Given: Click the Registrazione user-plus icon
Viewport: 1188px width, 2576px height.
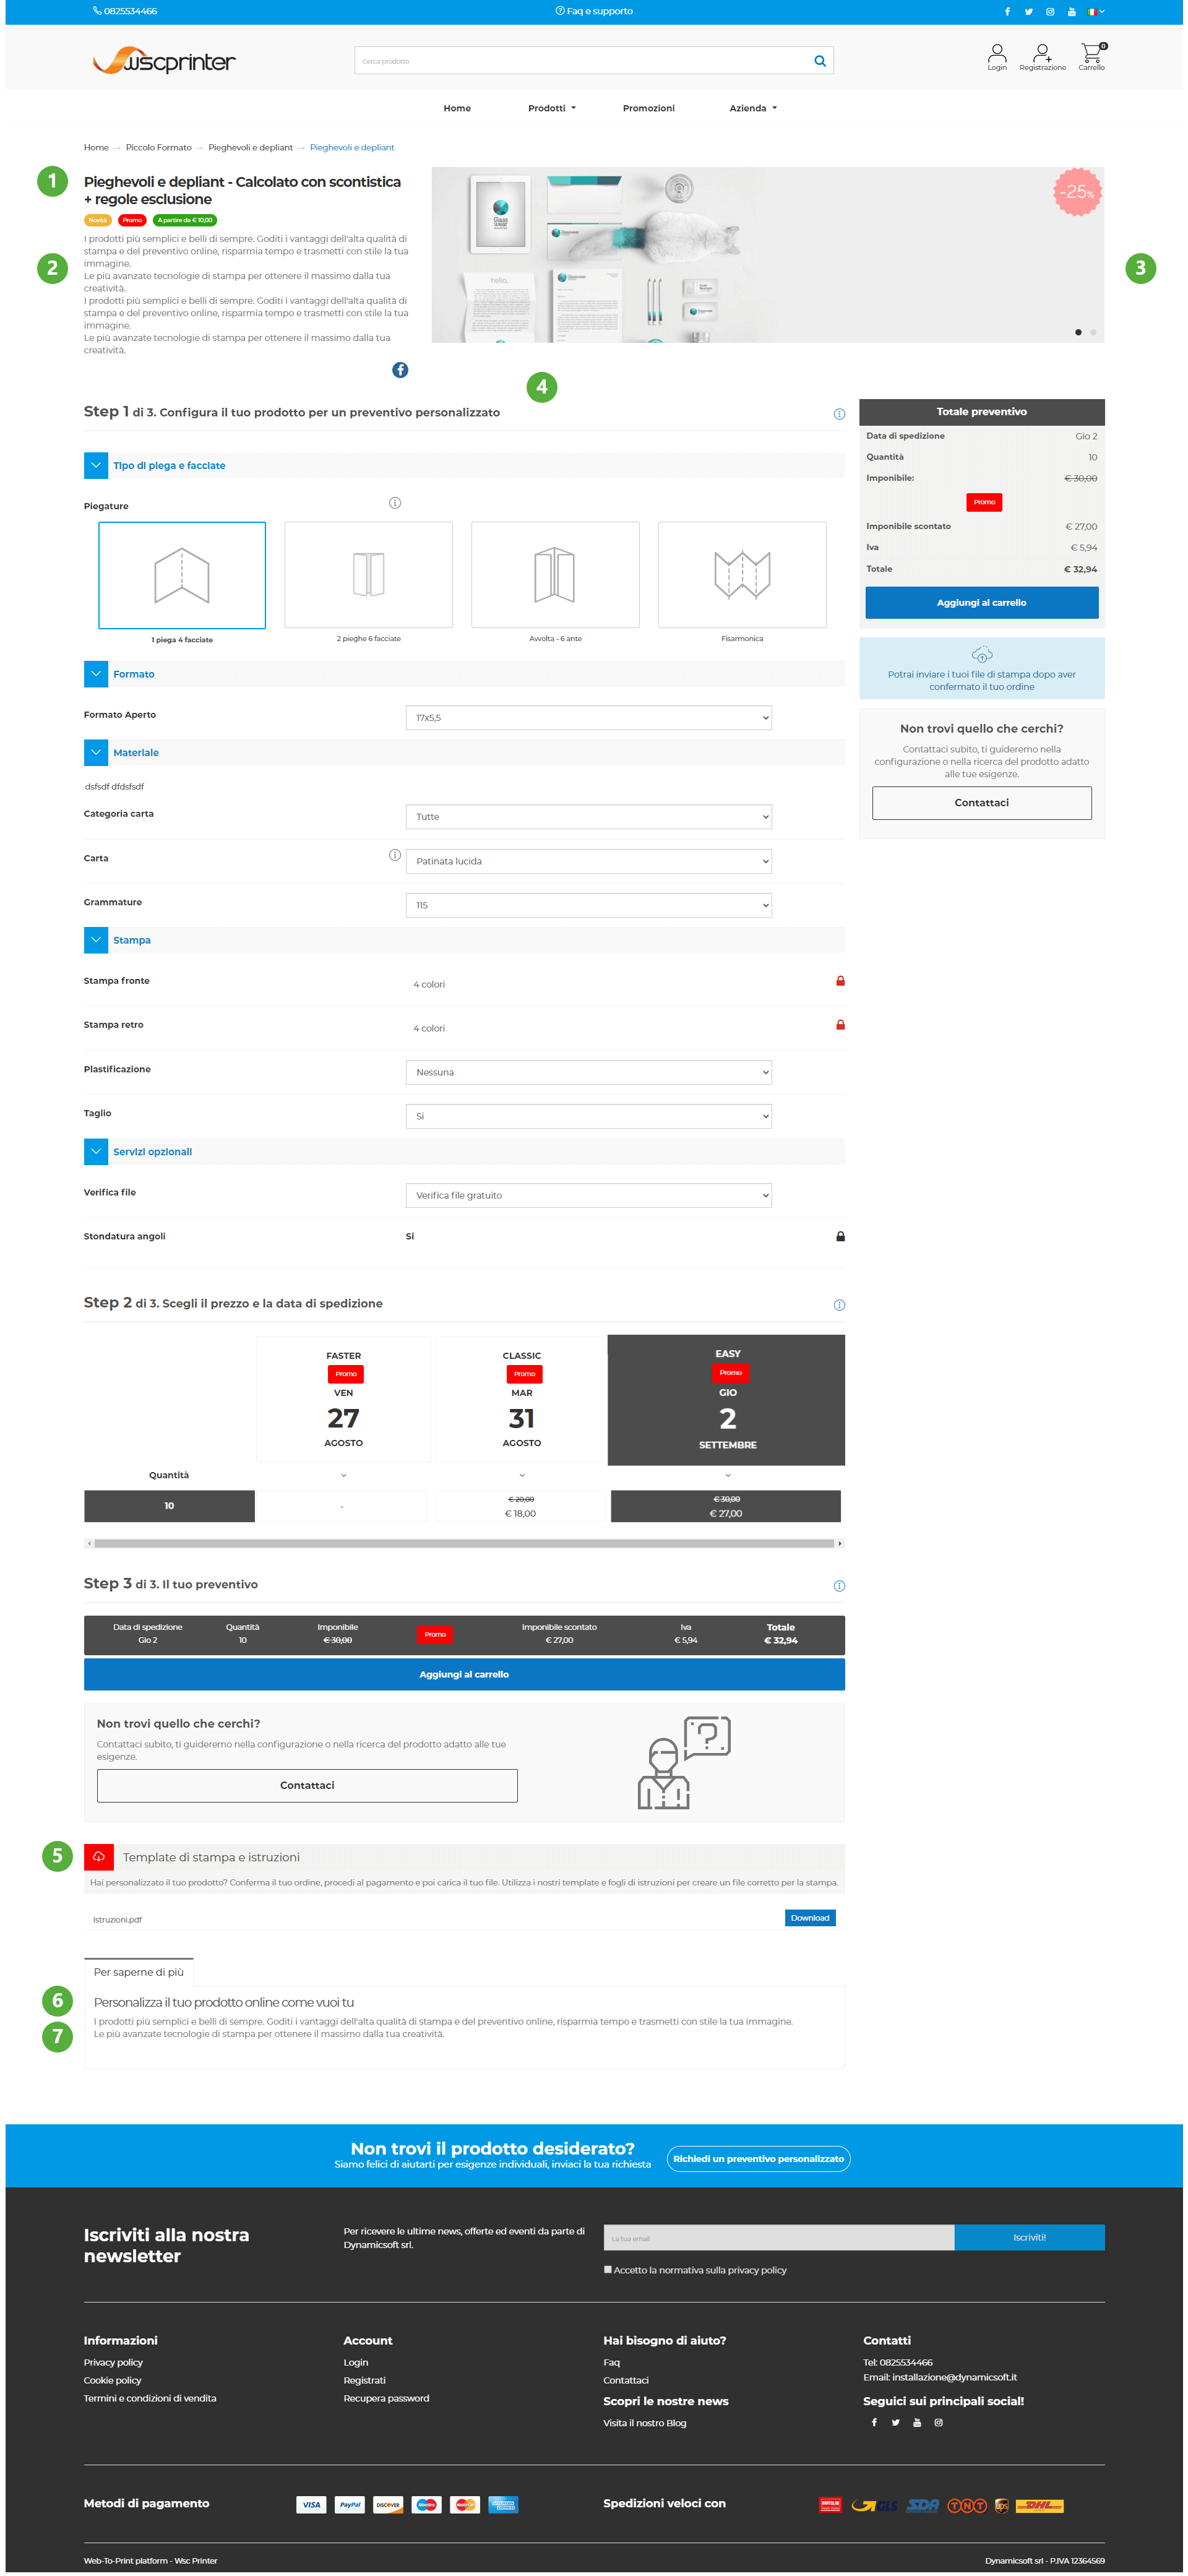Looking at the screenshot, I should [1041, 52].
